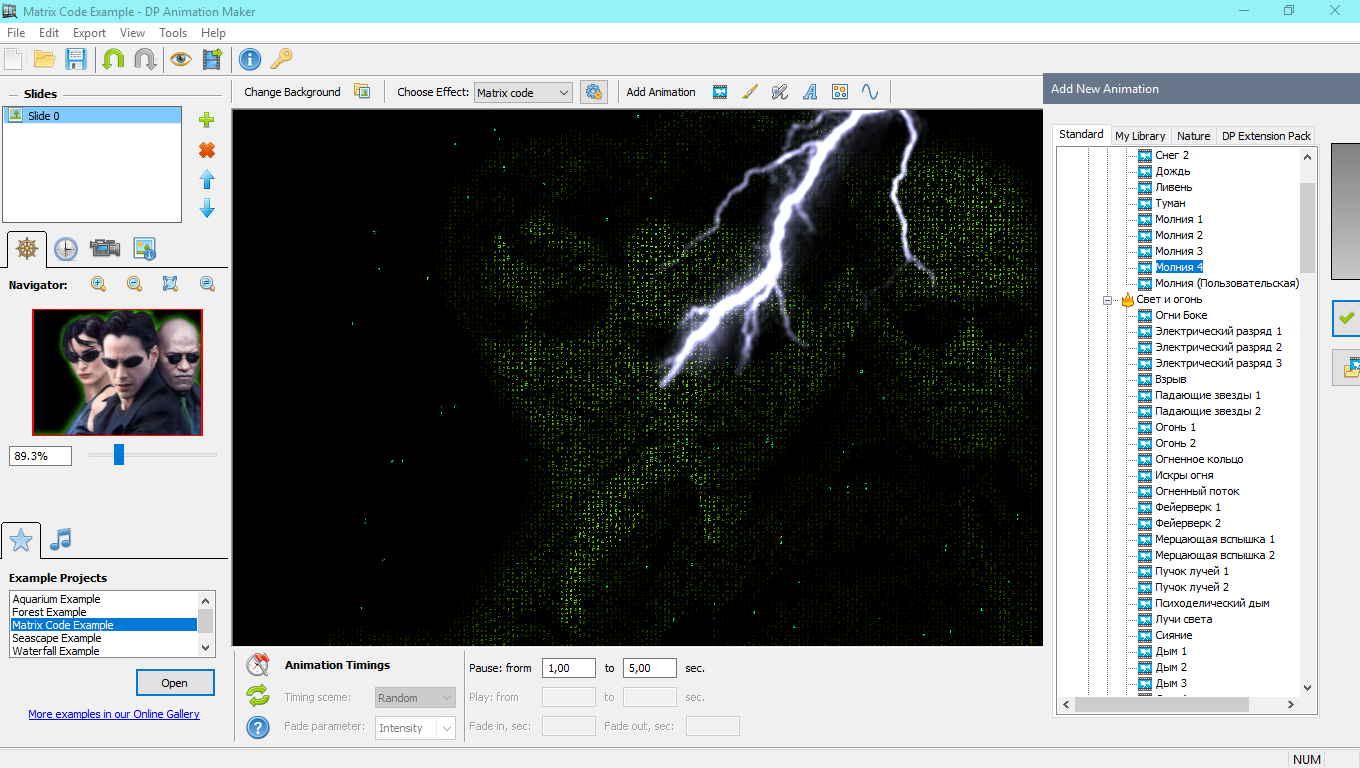Switch to the music note tab

[61, 540]
